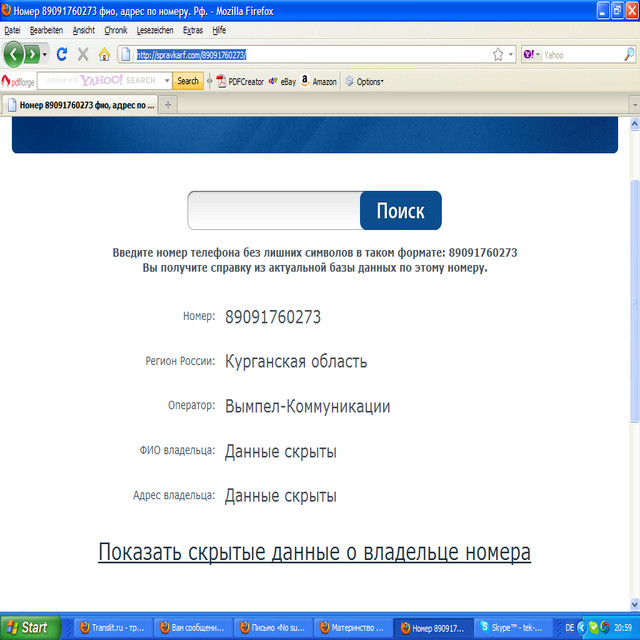Reload the current page
Screen dimensions: 640x640
(x=62, y=54)
